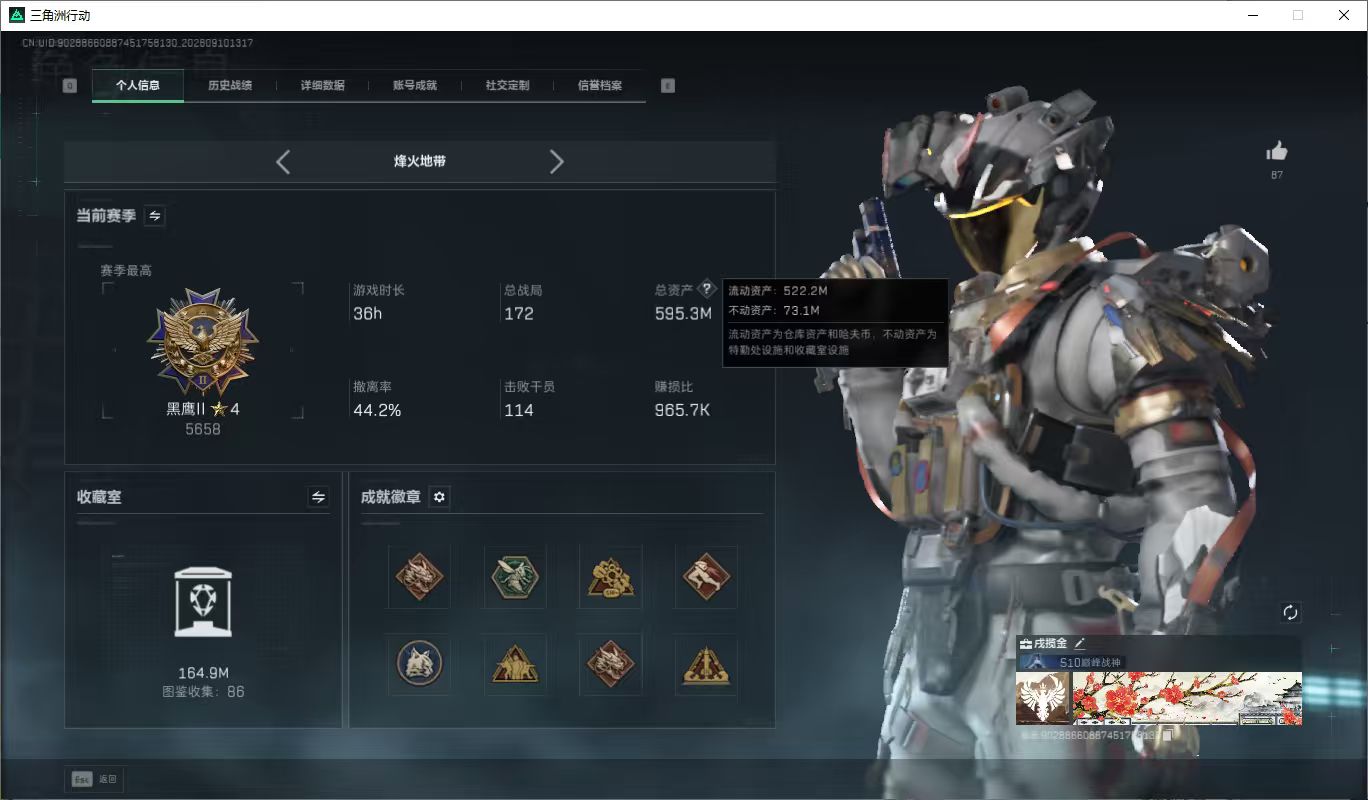Click the collection room display case icon
Viewport: 1368px width, 800px height.
[x=203, y=602]
